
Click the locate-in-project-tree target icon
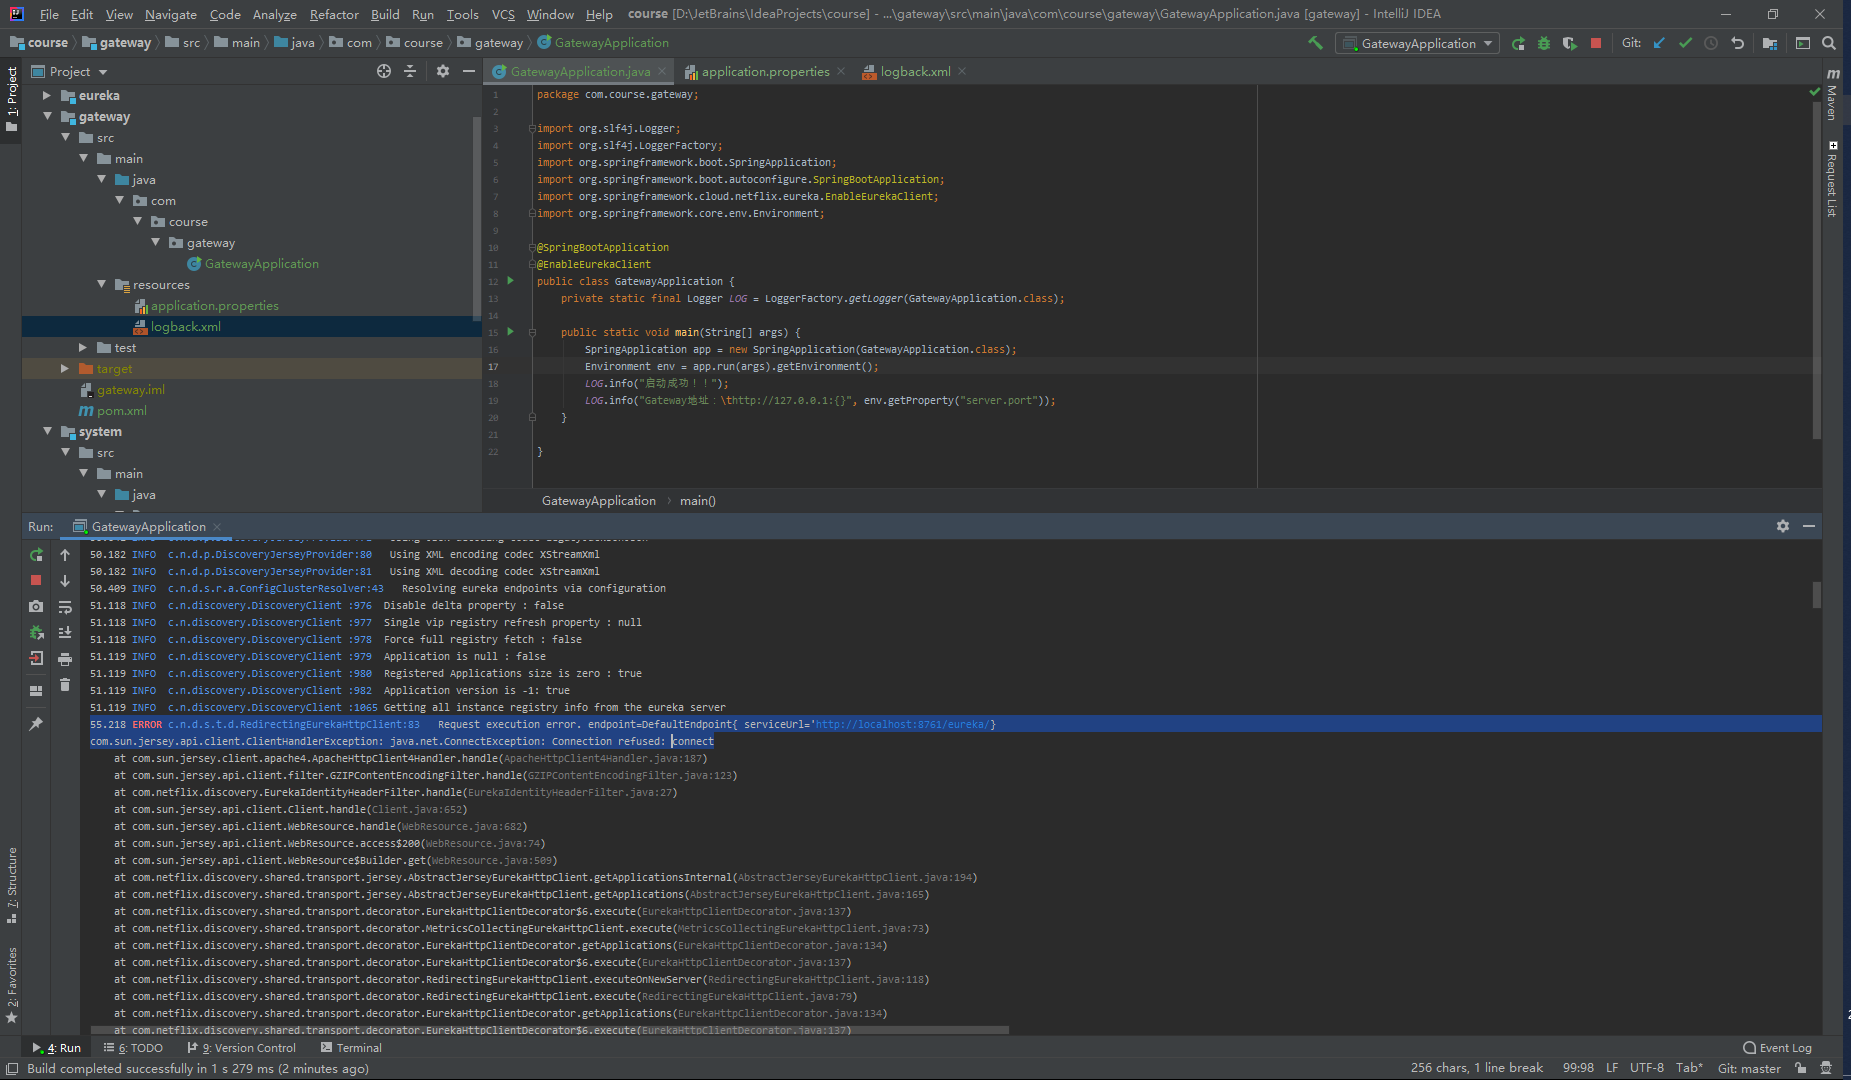click(x=384, y=71)
